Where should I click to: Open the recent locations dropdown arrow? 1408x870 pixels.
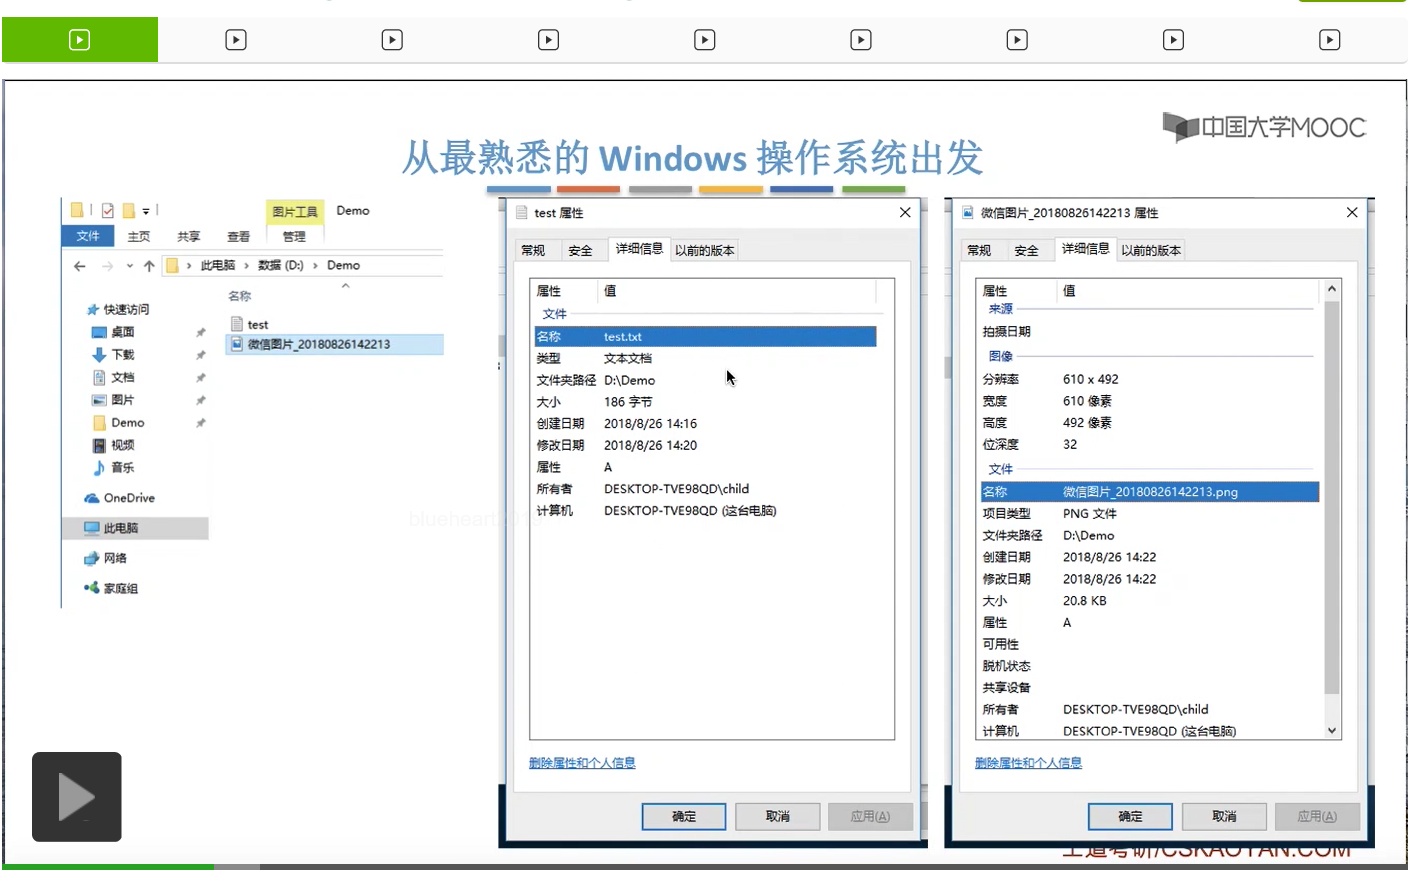tap(130, 266)
